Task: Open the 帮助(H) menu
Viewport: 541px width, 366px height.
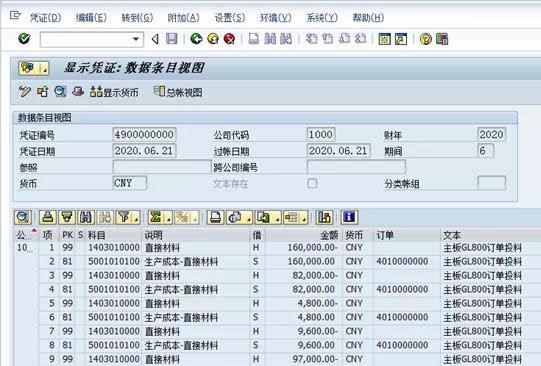Action: pyautogui.click(x=368, y=17)
